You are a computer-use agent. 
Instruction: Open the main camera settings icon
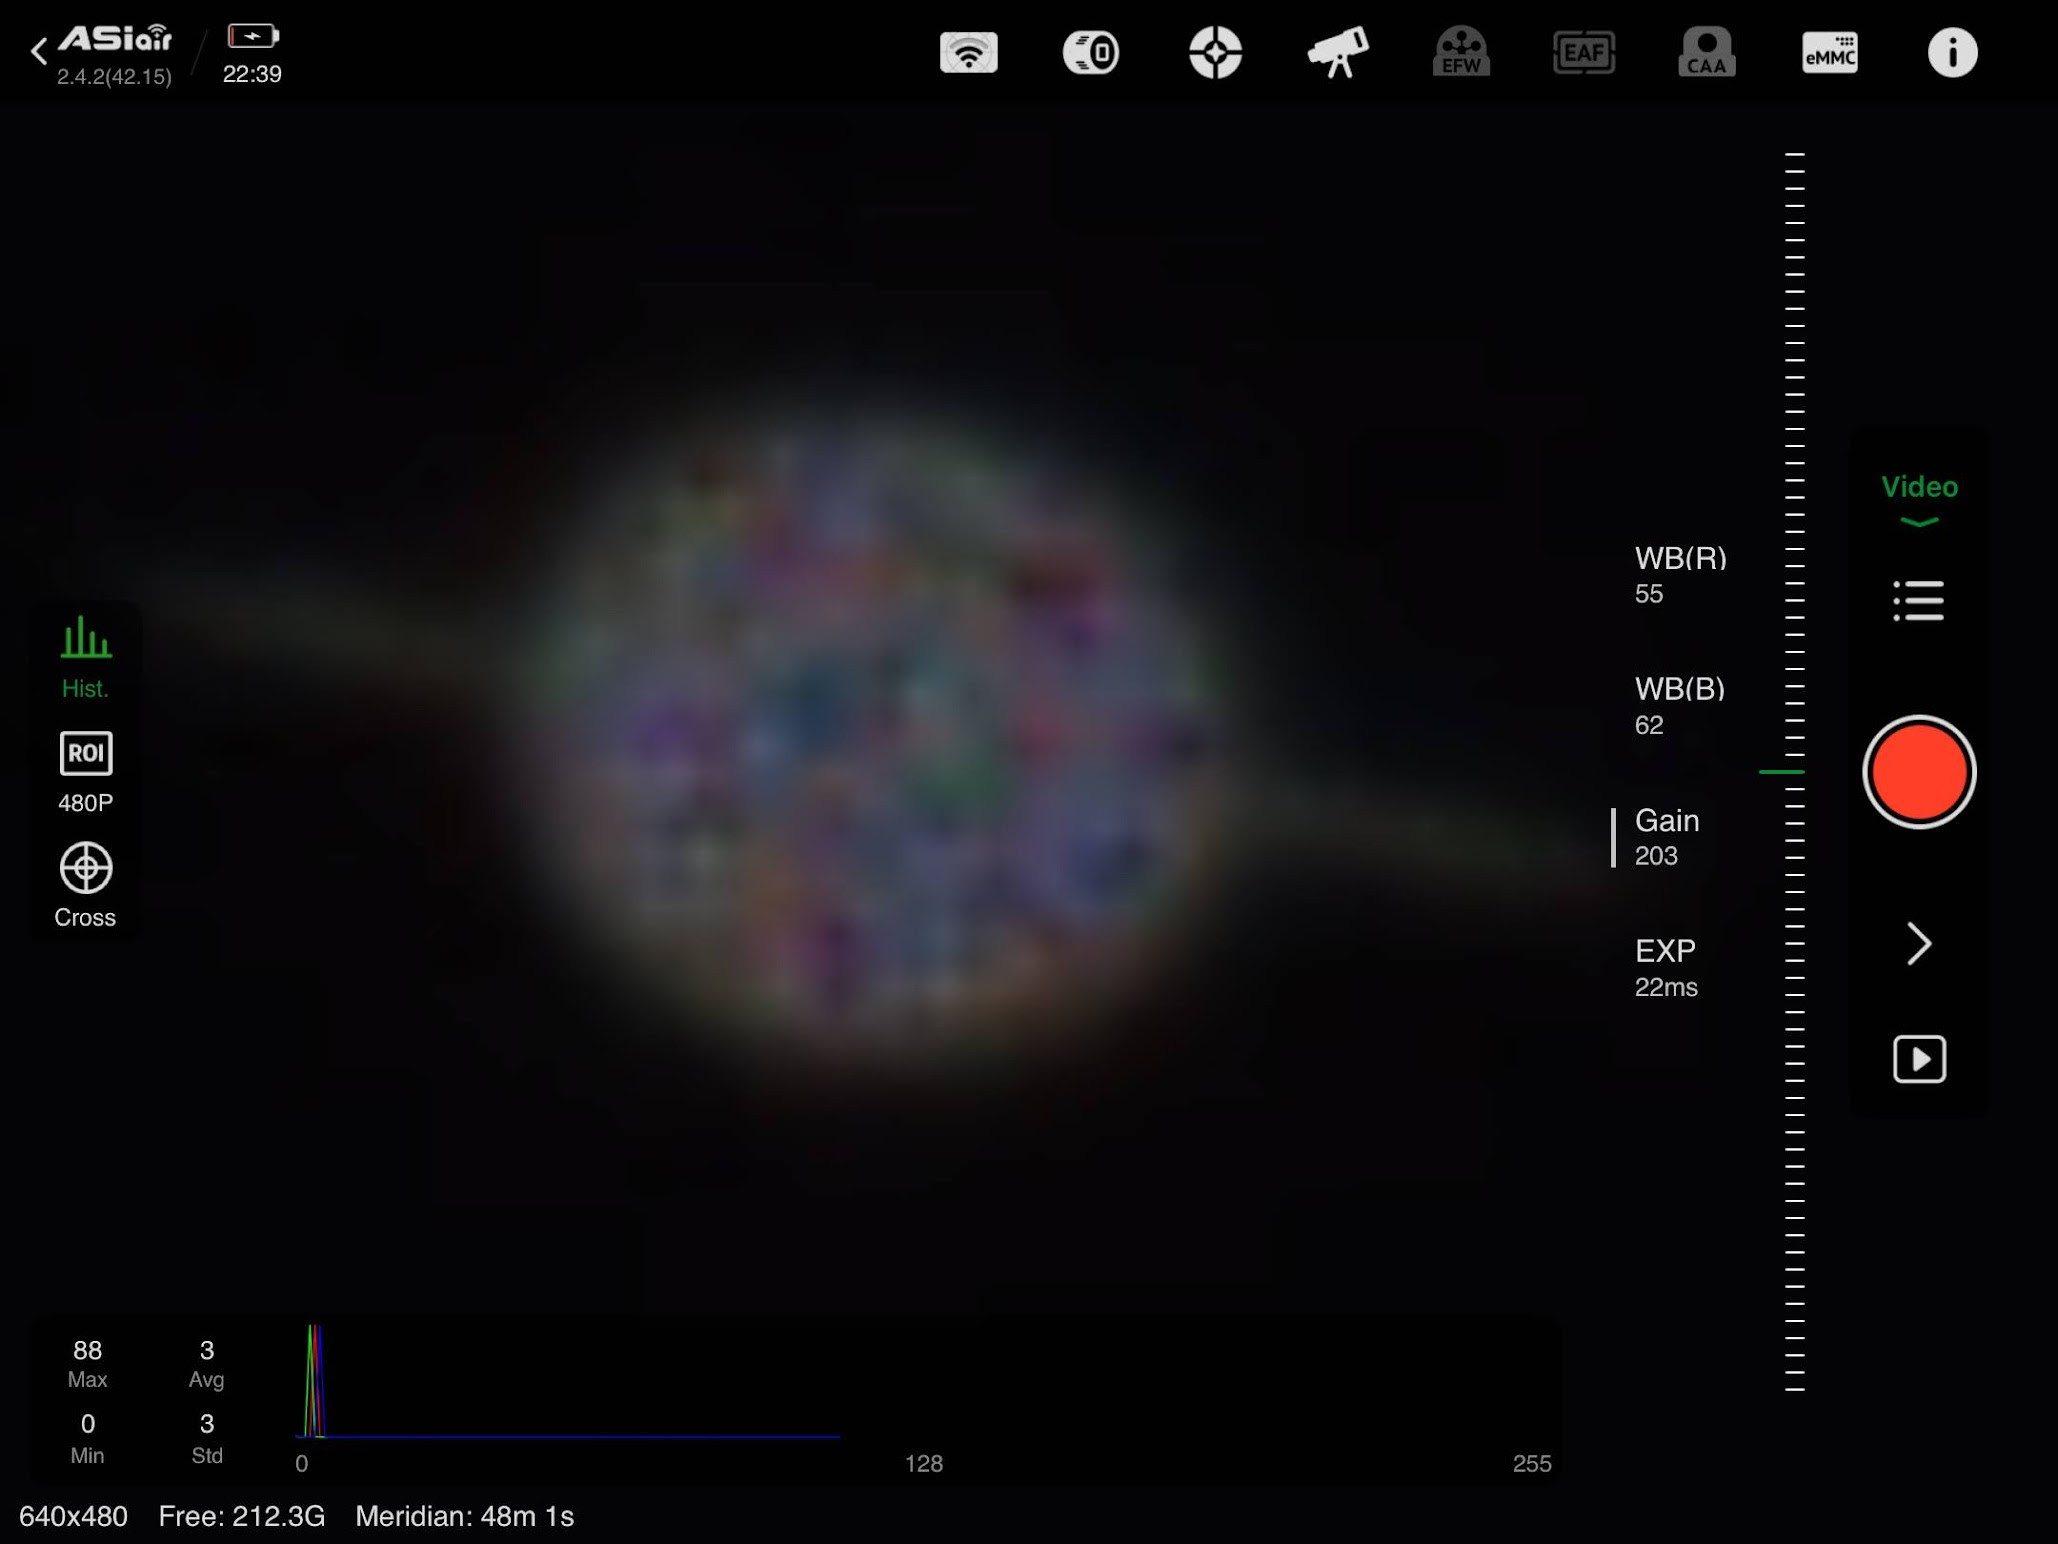pos(1090,52)
